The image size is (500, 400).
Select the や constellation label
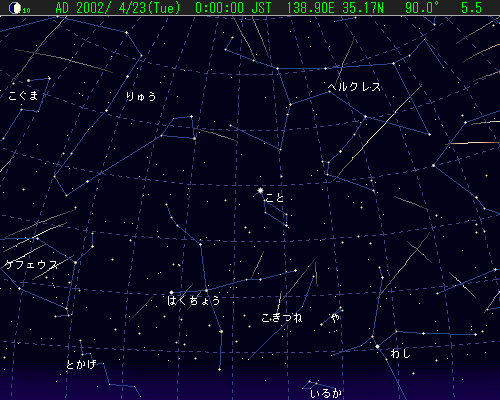pyautogui.click(x=335, y=317)
